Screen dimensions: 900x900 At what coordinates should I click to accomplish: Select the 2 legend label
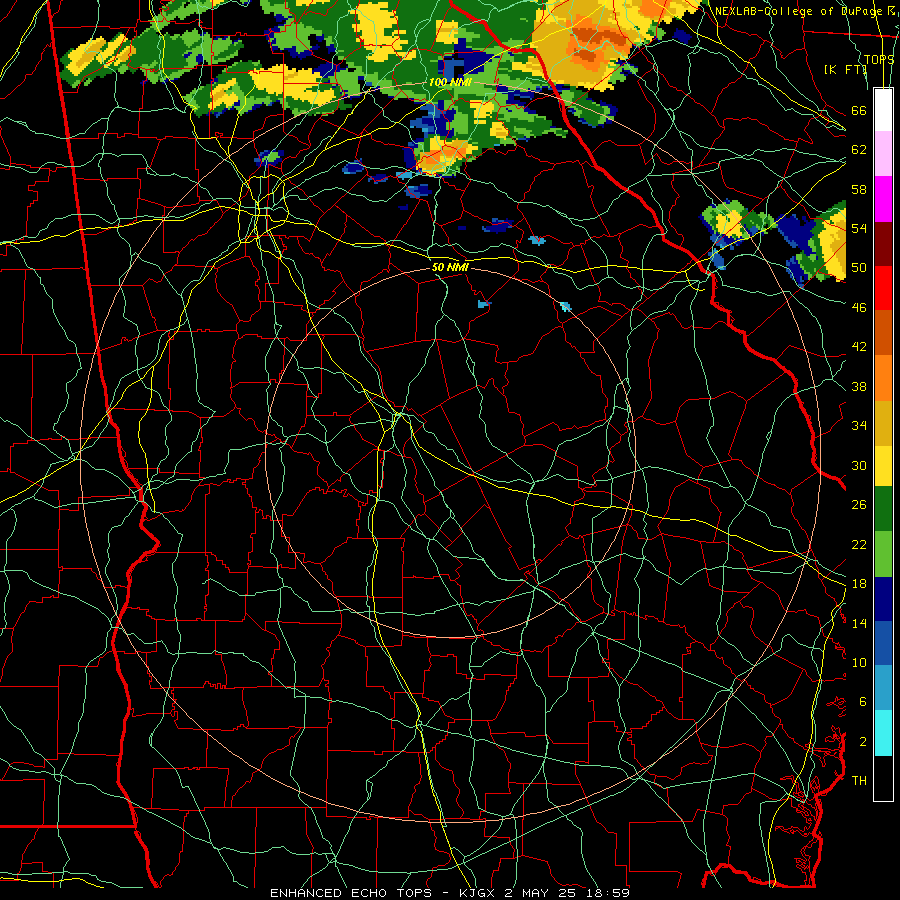coord(863,742)
